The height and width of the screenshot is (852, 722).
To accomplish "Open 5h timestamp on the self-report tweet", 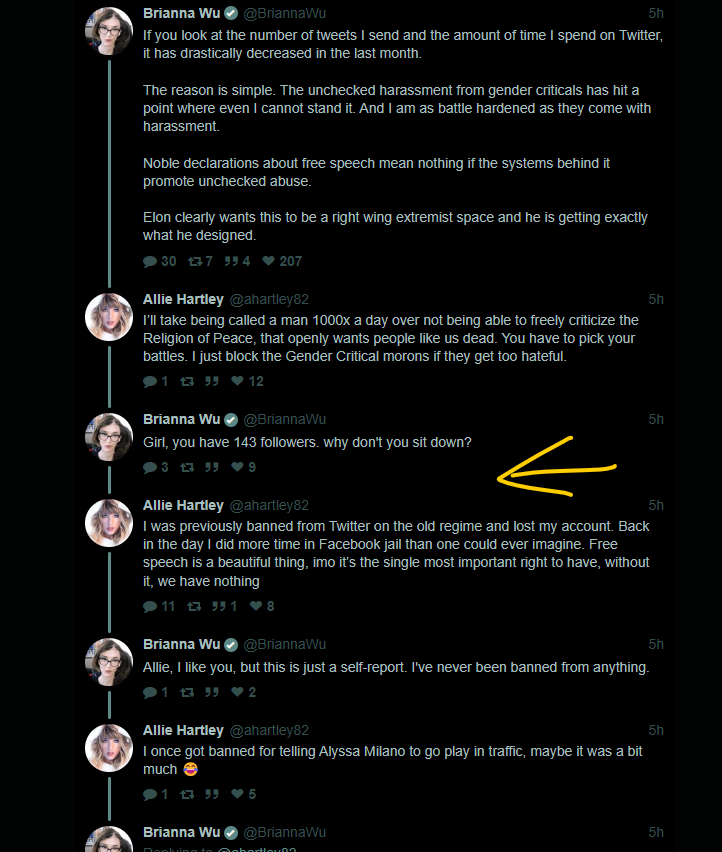I will pyautogui.click(x=656, y=644).
